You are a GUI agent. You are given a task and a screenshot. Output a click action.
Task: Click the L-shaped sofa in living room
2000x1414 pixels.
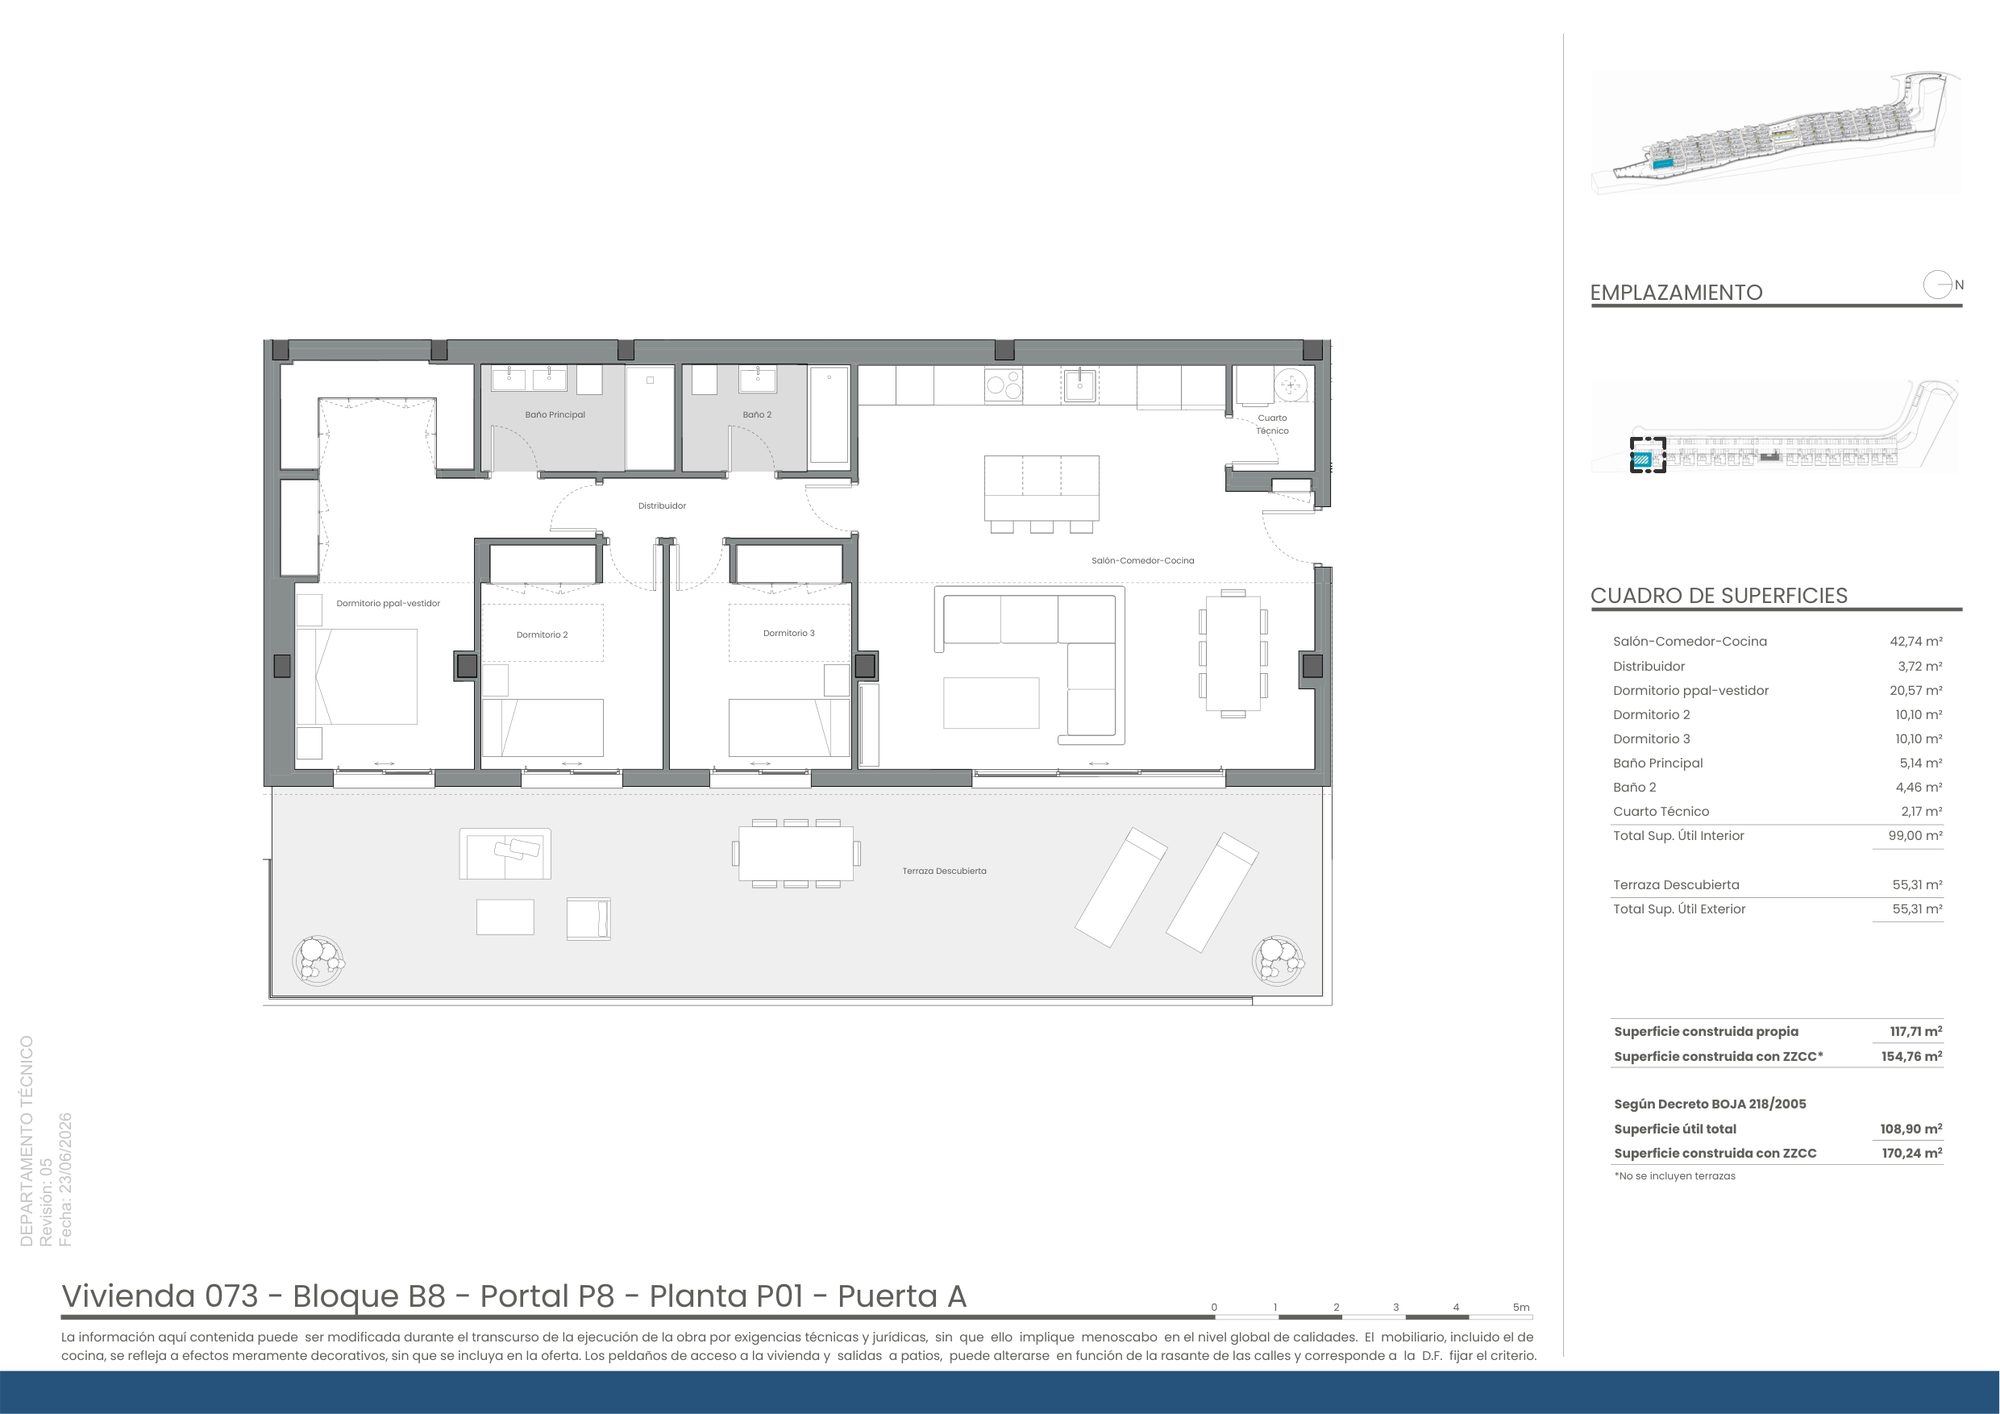coord(1030,665)
